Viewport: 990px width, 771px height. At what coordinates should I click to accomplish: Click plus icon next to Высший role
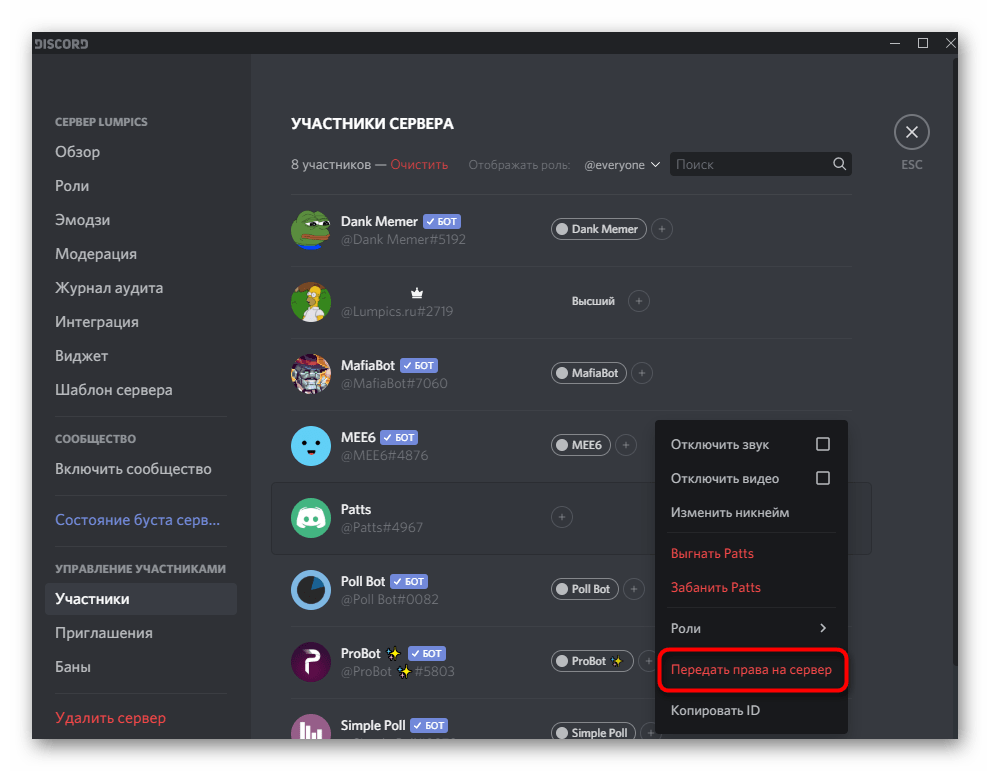click(x=639, y=301)
